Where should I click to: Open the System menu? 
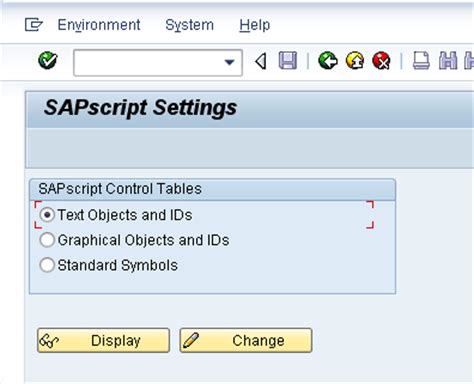tap(190, 25)
